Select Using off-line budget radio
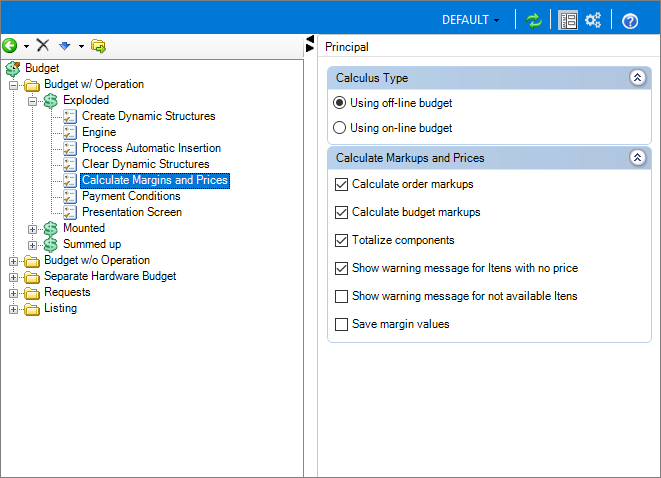Viewport: 661px width, 478px height. click(x=339, y=103)
